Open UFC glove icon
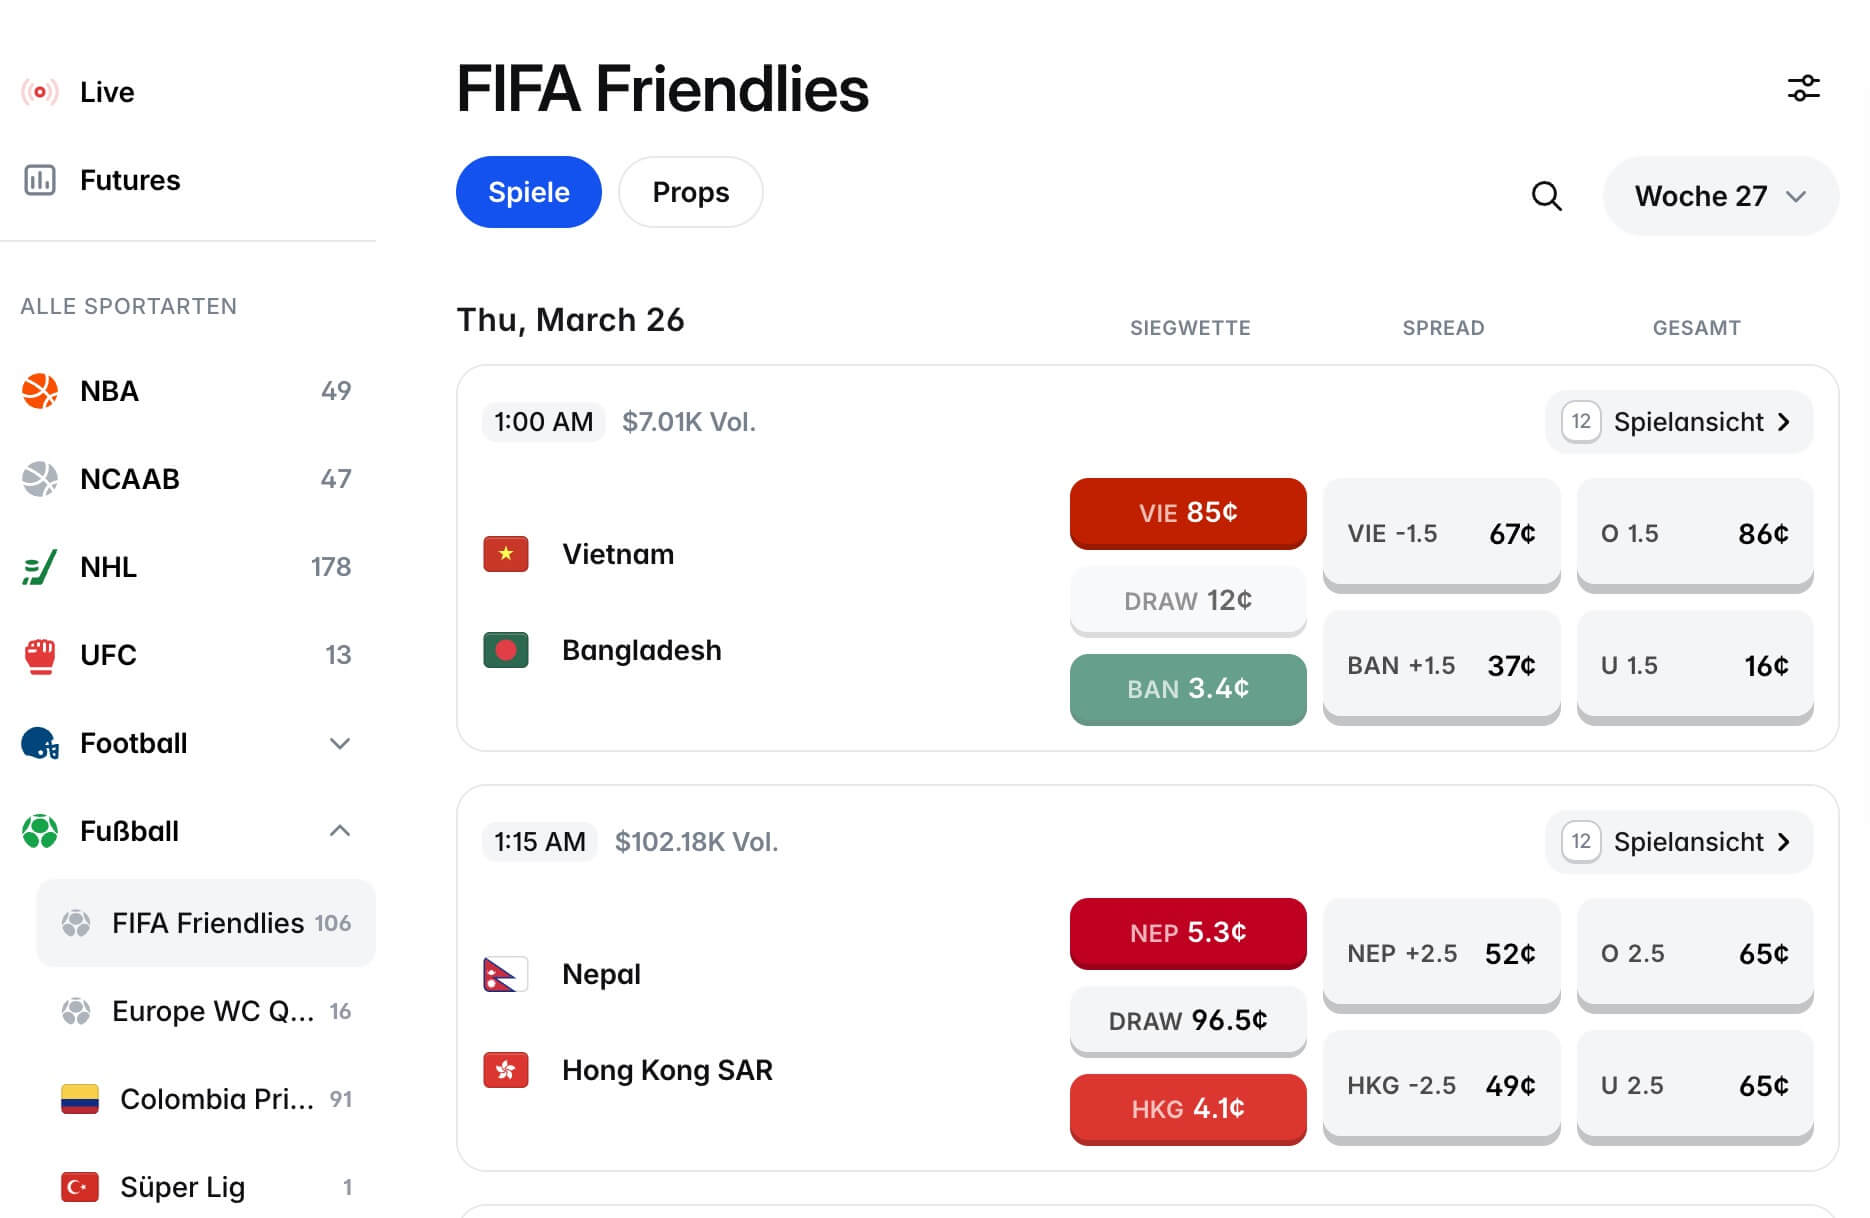Viewport: 1870px width, 1218px height. [x=40, y=655]
